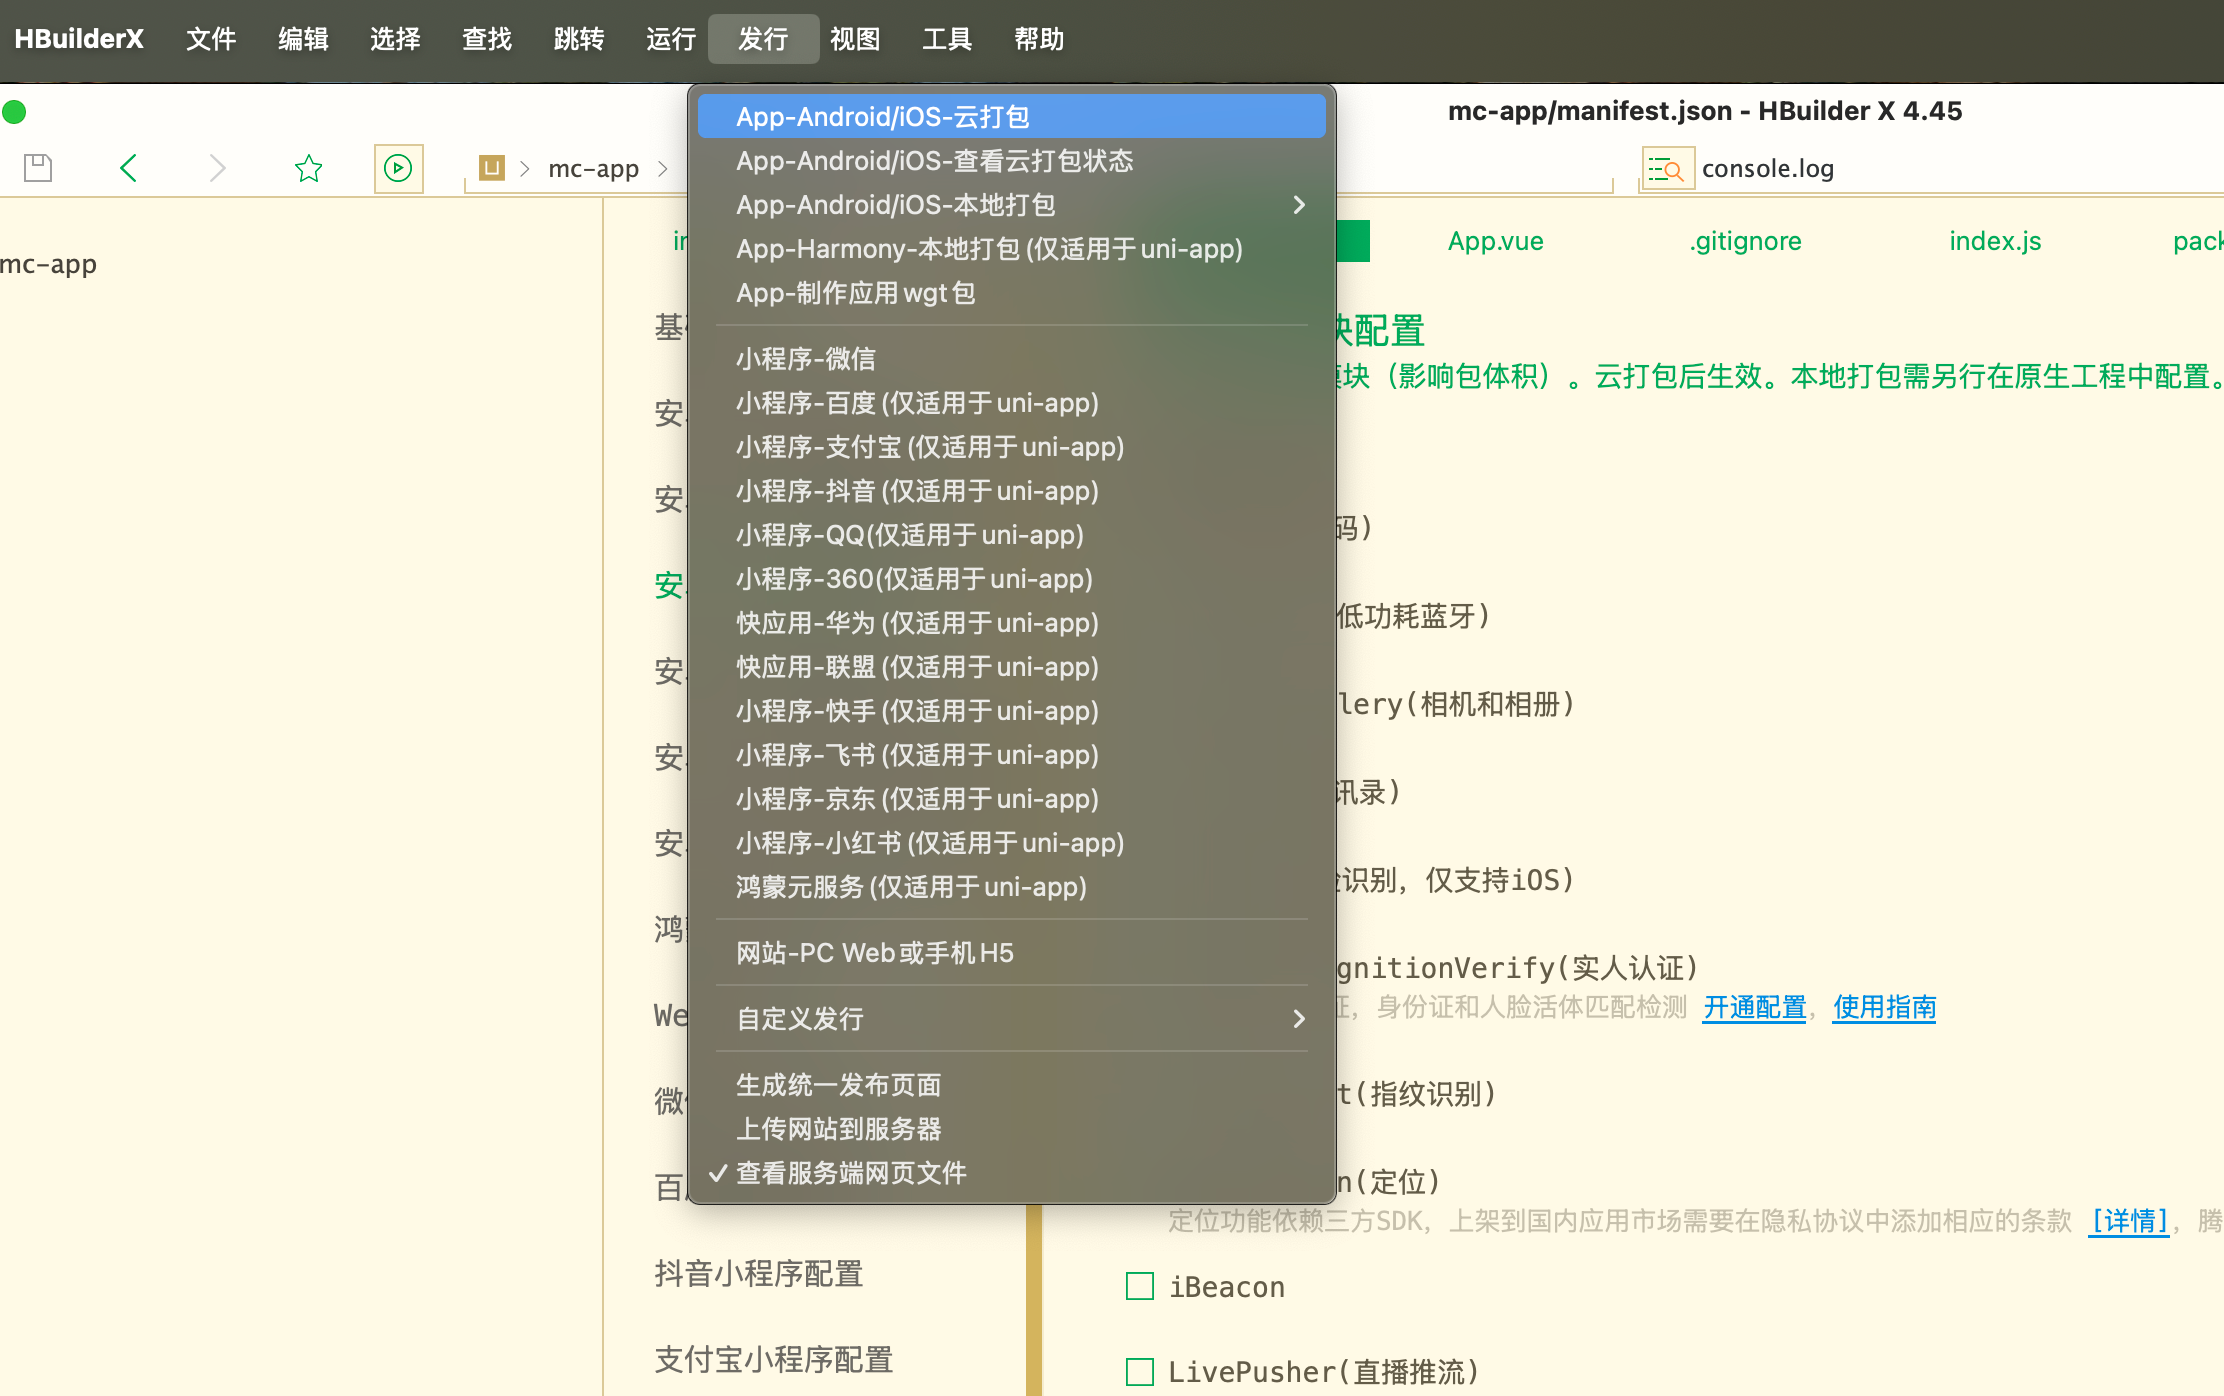Open the 文件 menu
The width and height of the screenshot is (2224, 1396).
tap(211, 39)
